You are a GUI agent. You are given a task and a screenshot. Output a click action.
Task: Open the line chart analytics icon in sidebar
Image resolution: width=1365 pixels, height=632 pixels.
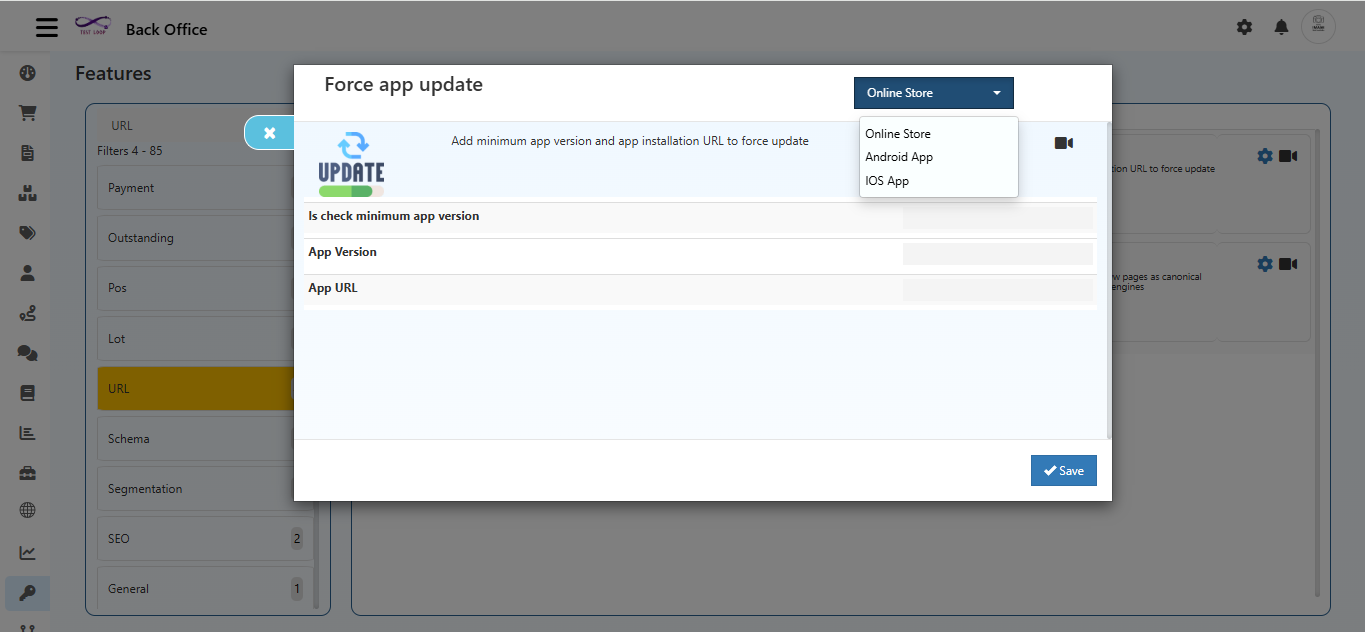(27, 552)
